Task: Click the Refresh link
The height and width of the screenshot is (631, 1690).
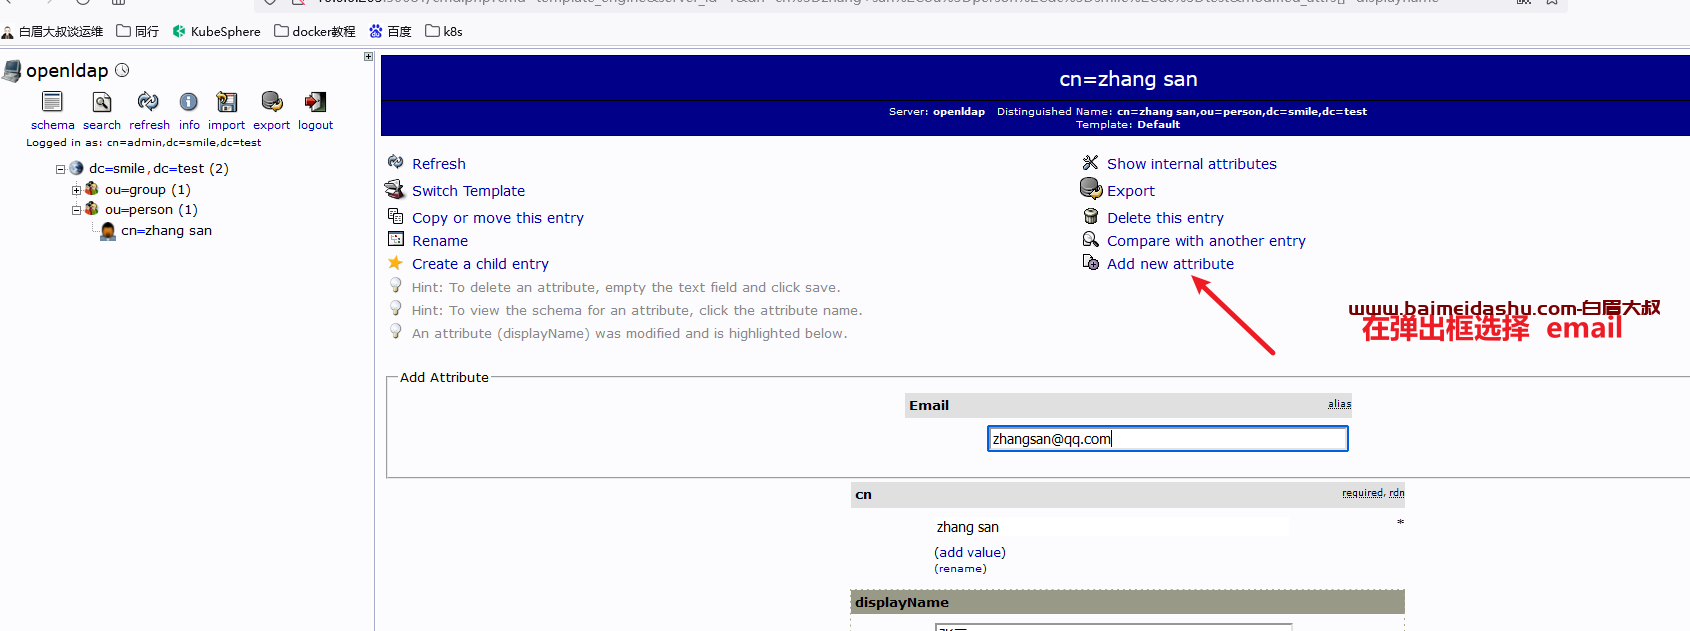Action: (439, 164)
